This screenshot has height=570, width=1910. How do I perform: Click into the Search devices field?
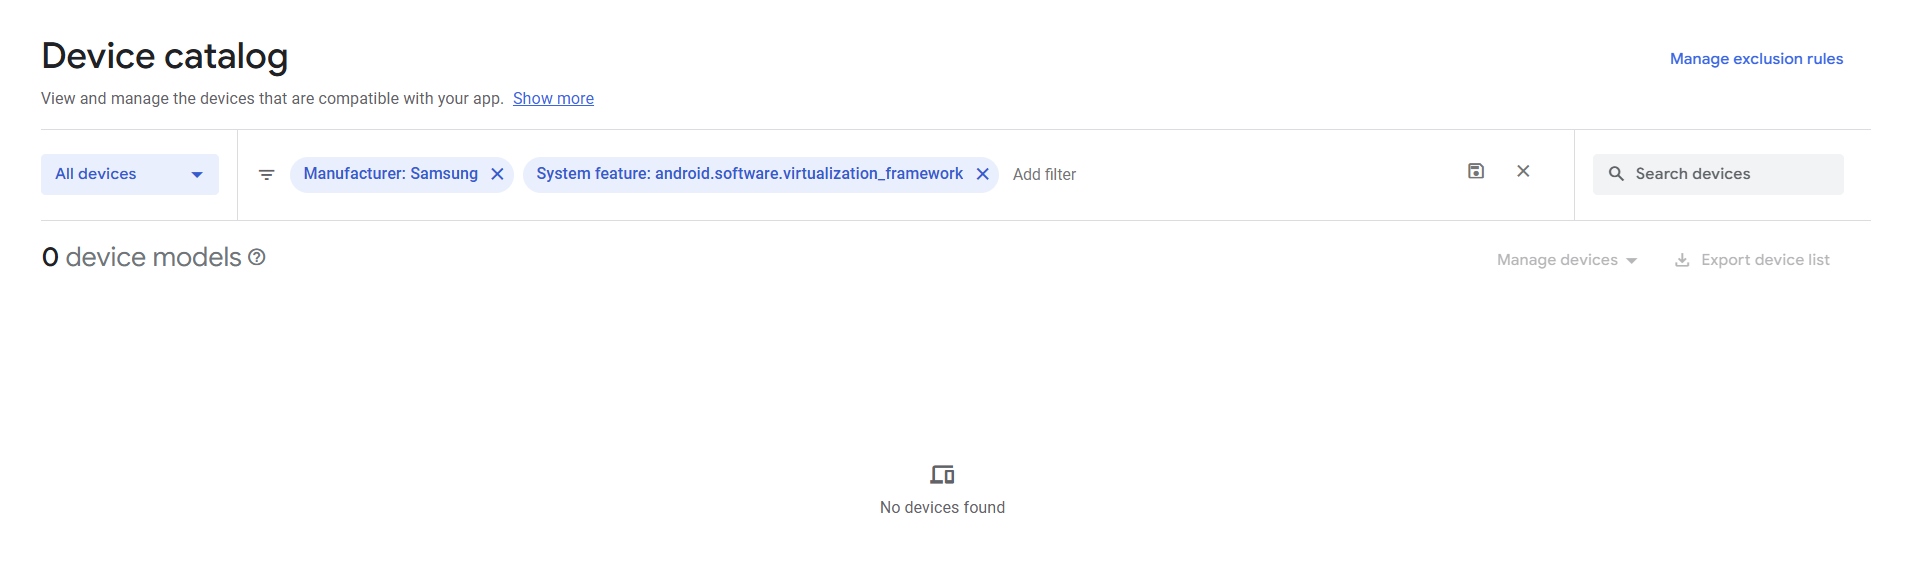(1732, 174)
